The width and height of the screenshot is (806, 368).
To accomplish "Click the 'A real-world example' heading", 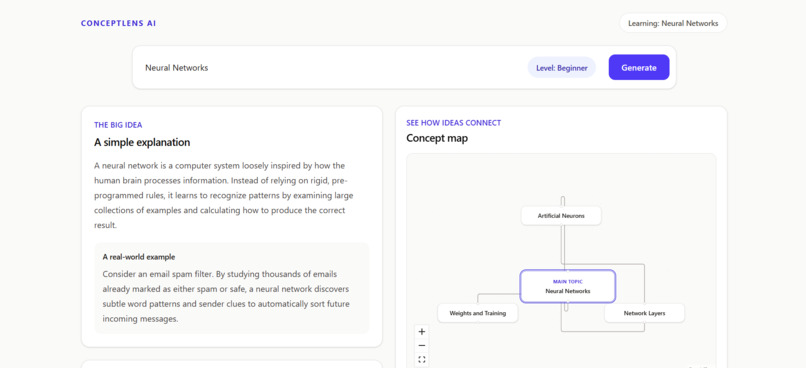I will [x=139, y=257].
